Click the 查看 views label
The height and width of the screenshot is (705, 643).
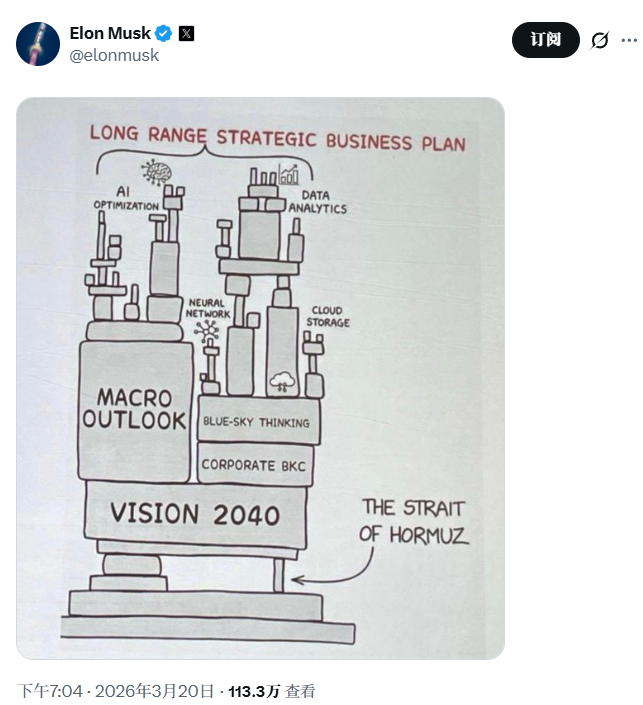[x=300, y=691]
